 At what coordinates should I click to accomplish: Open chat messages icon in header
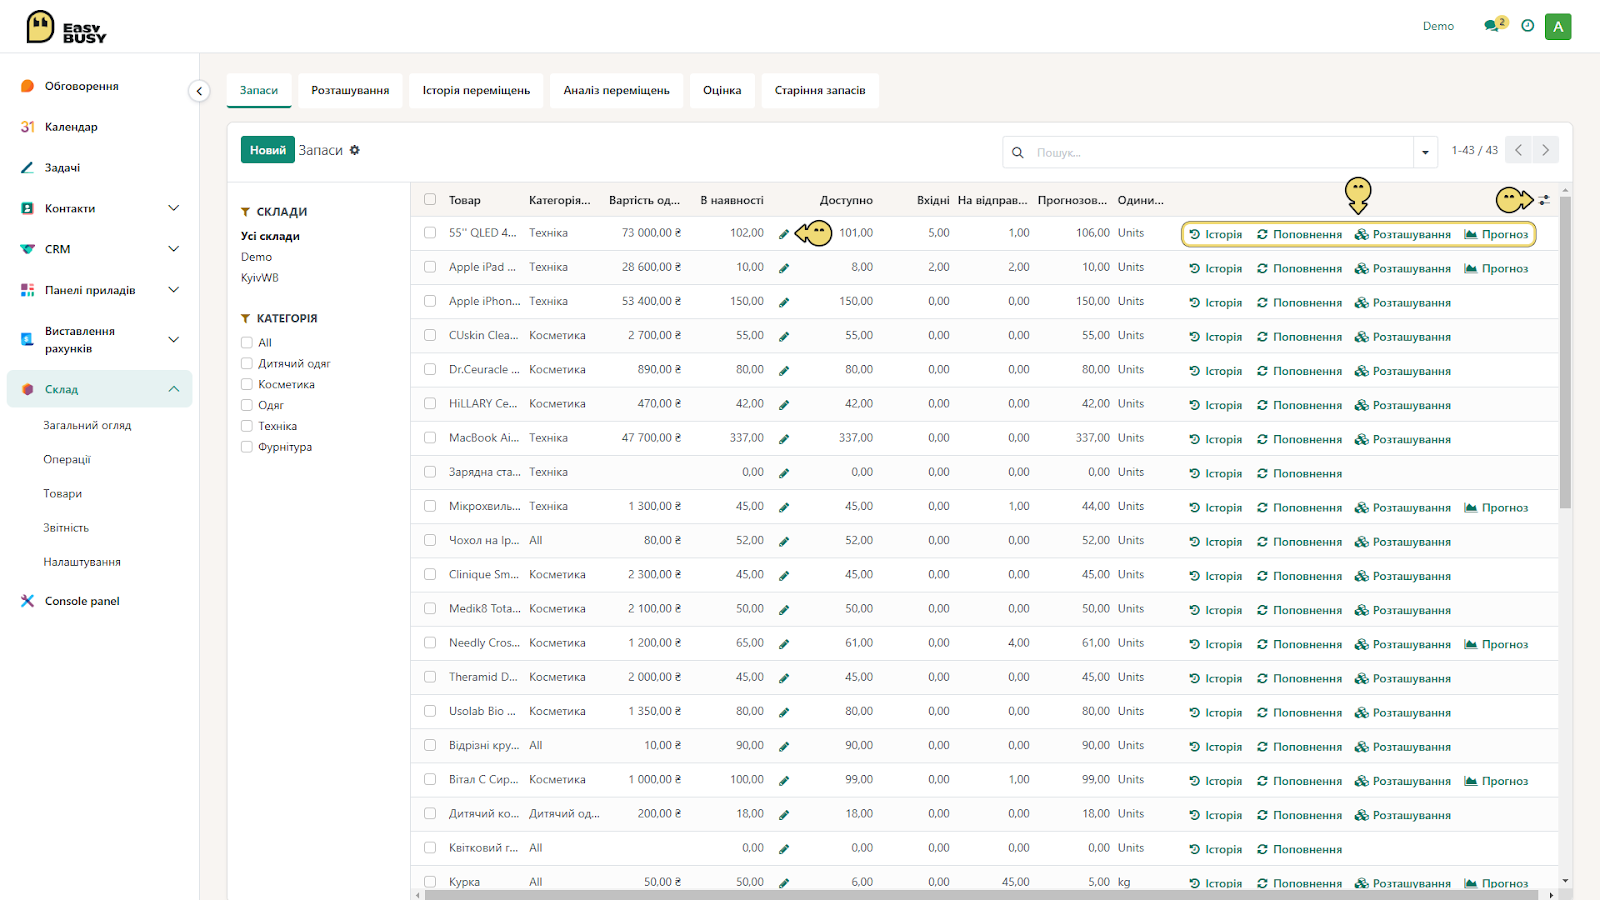click(x=1493, y=26)
